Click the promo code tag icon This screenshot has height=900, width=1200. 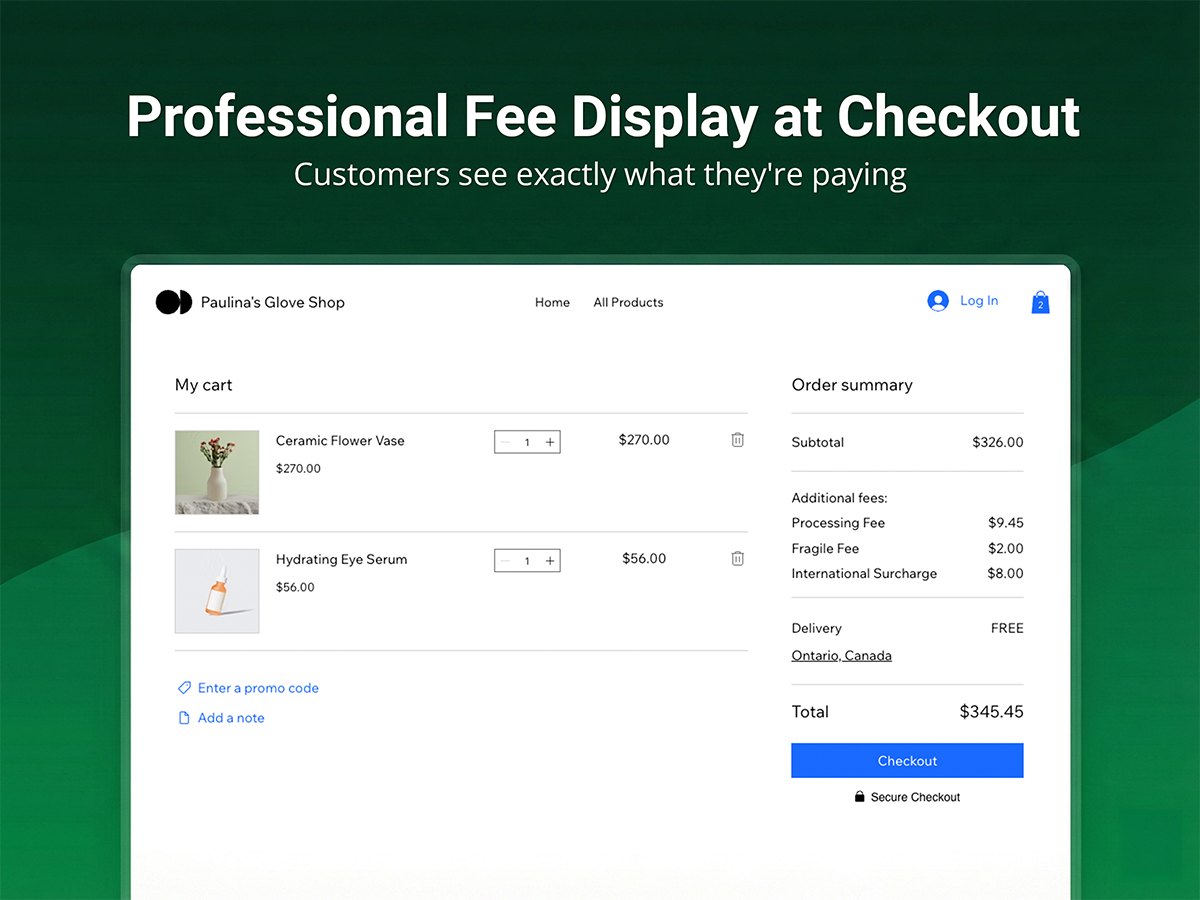click(x=184, y=688)
